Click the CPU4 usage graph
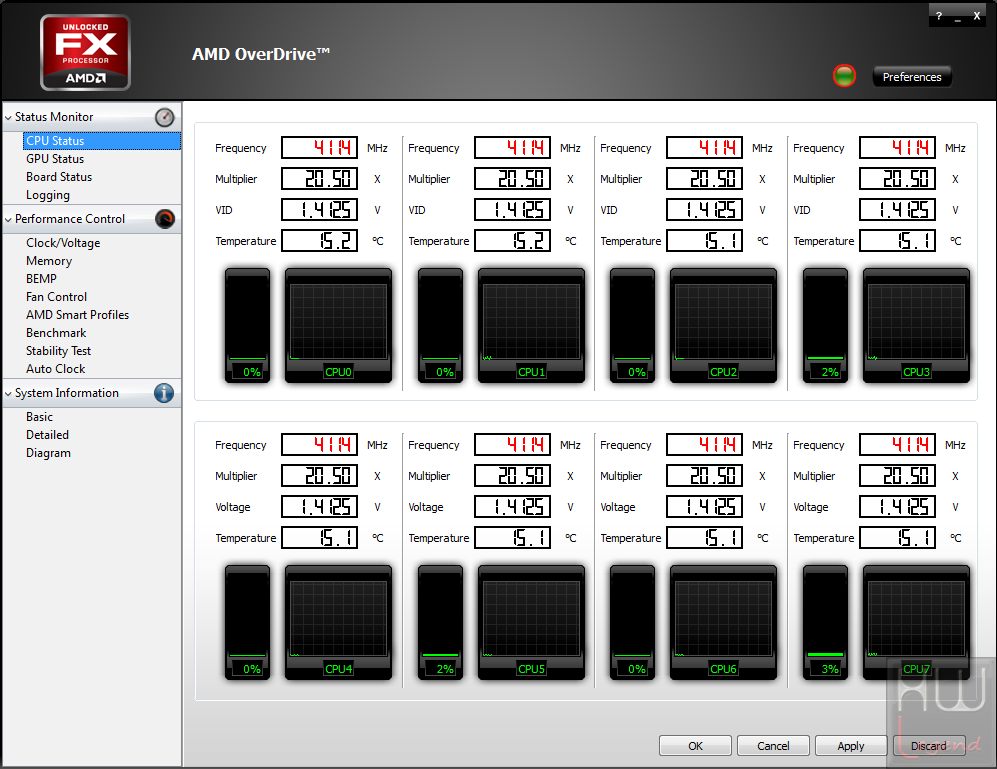The height and width of the screenshot is (769, 997). pyautogui.click(x=338, y=622)
